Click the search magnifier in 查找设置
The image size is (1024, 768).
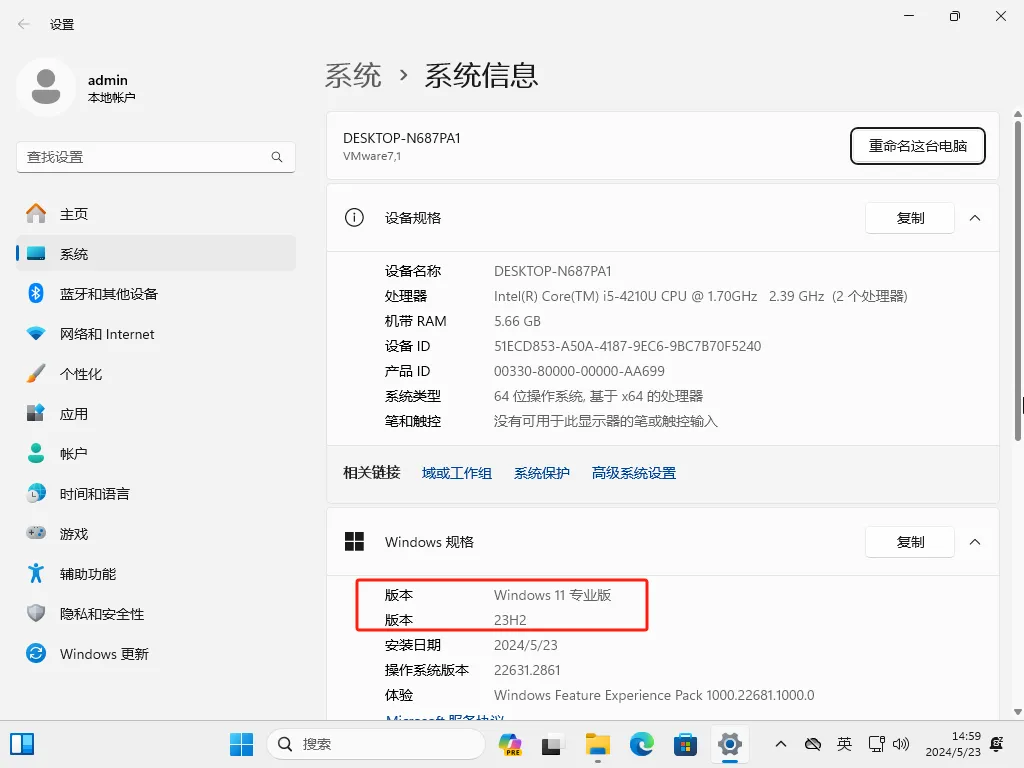277,157
